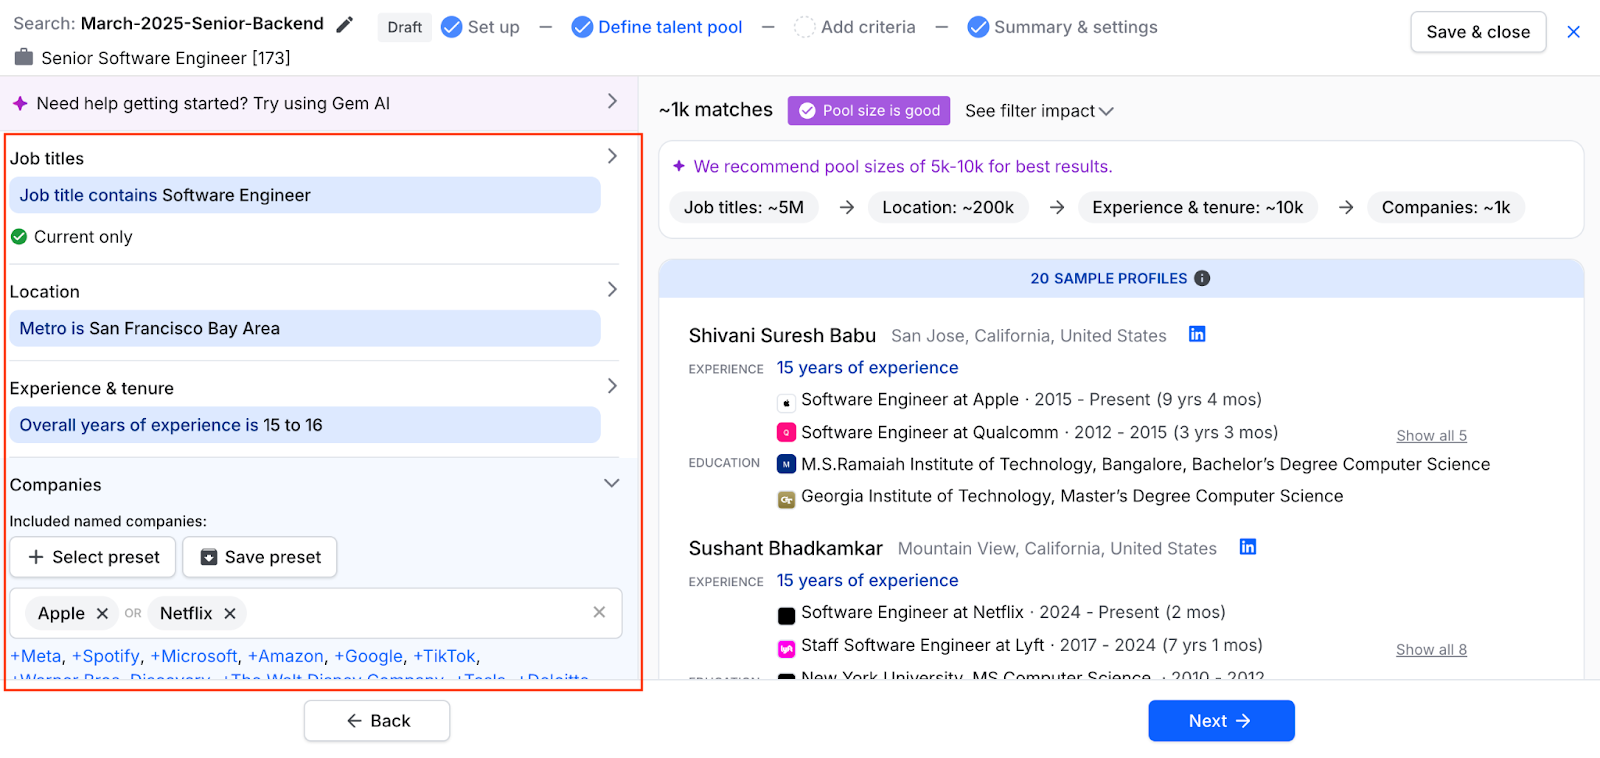Clear all included companies with the X
The height and width of the screenshot is (758, 1600).
(x=599, y=612)
